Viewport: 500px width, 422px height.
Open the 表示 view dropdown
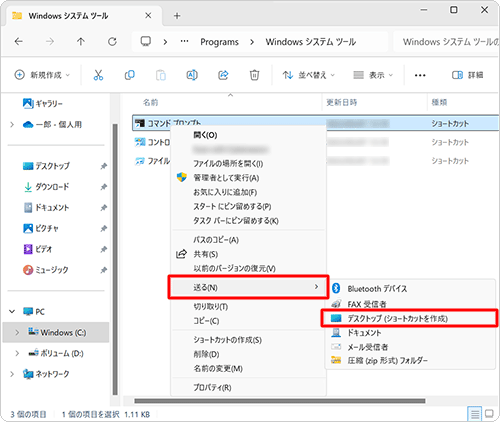pos(373,75)
